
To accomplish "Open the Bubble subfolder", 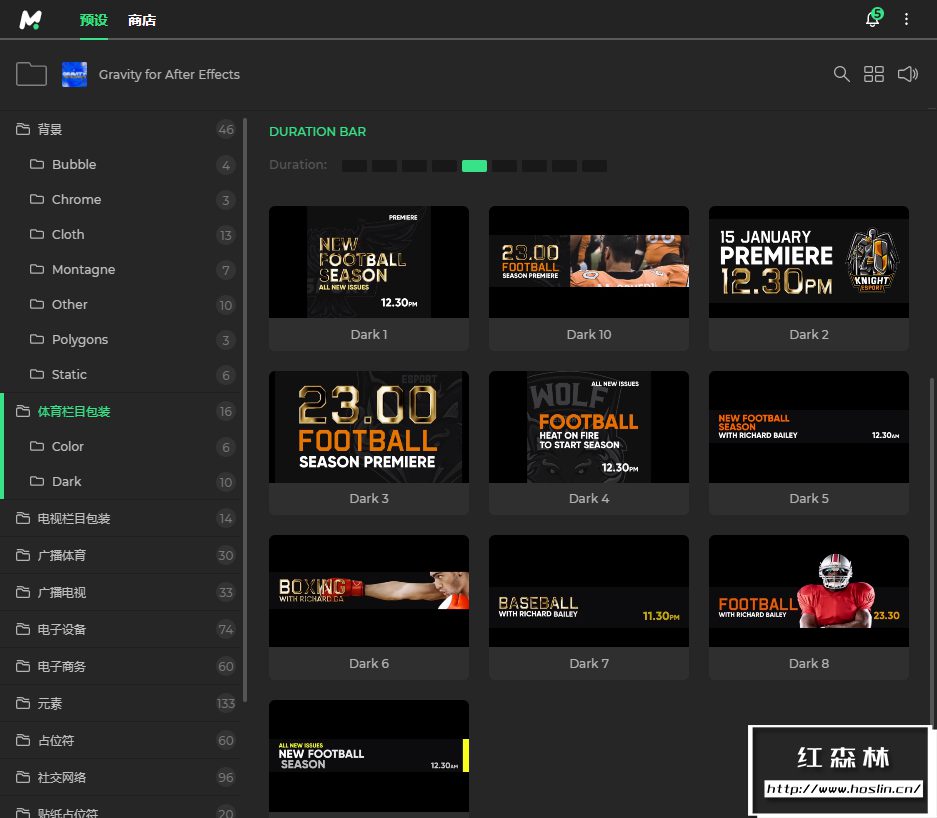I will click(x=121, y=164).
